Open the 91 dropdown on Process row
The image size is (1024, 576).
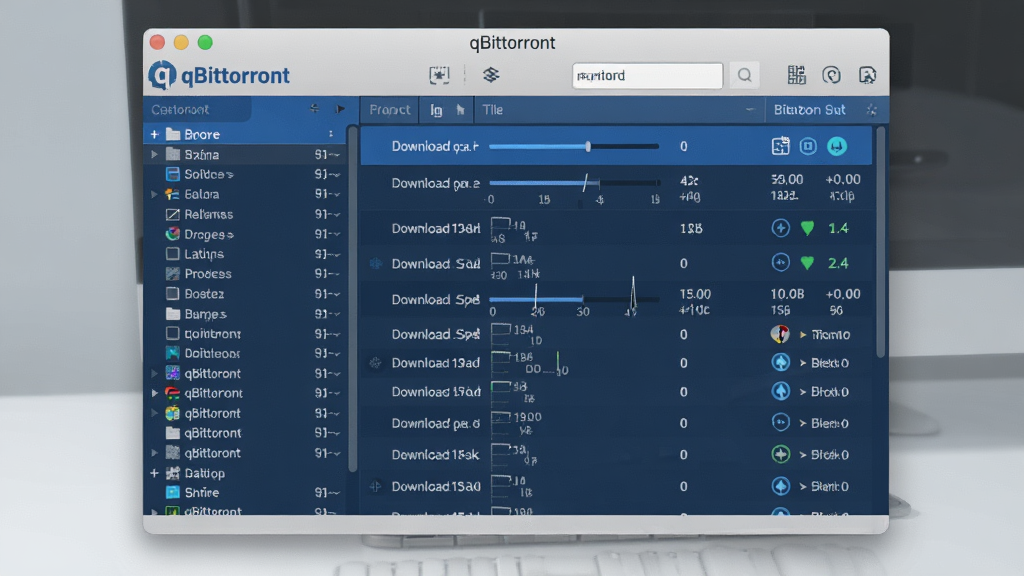328,274
